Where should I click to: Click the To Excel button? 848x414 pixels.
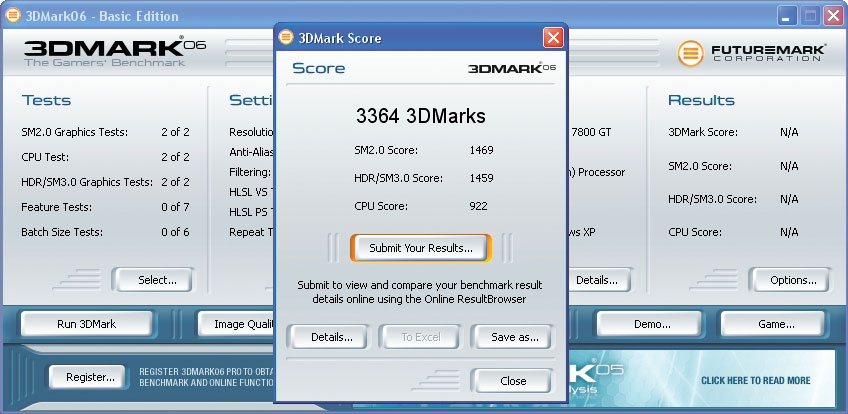(x=421, y=337)
